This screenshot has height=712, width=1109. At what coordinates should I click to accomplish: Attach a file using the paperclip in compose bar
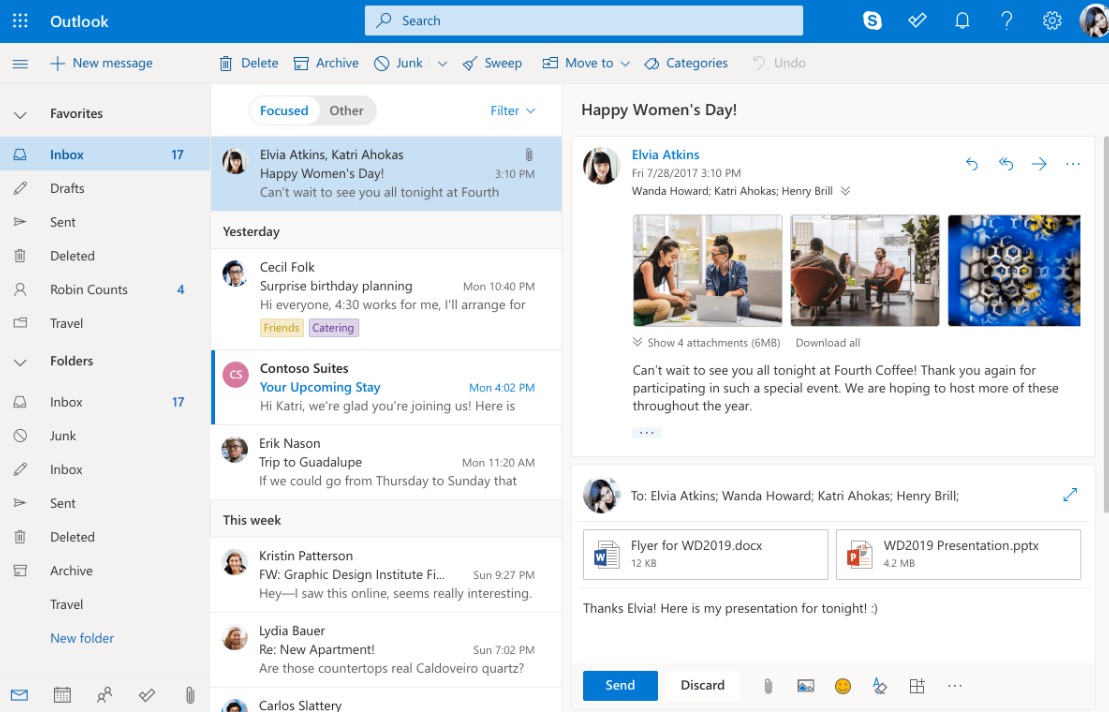tap(768, 685)
